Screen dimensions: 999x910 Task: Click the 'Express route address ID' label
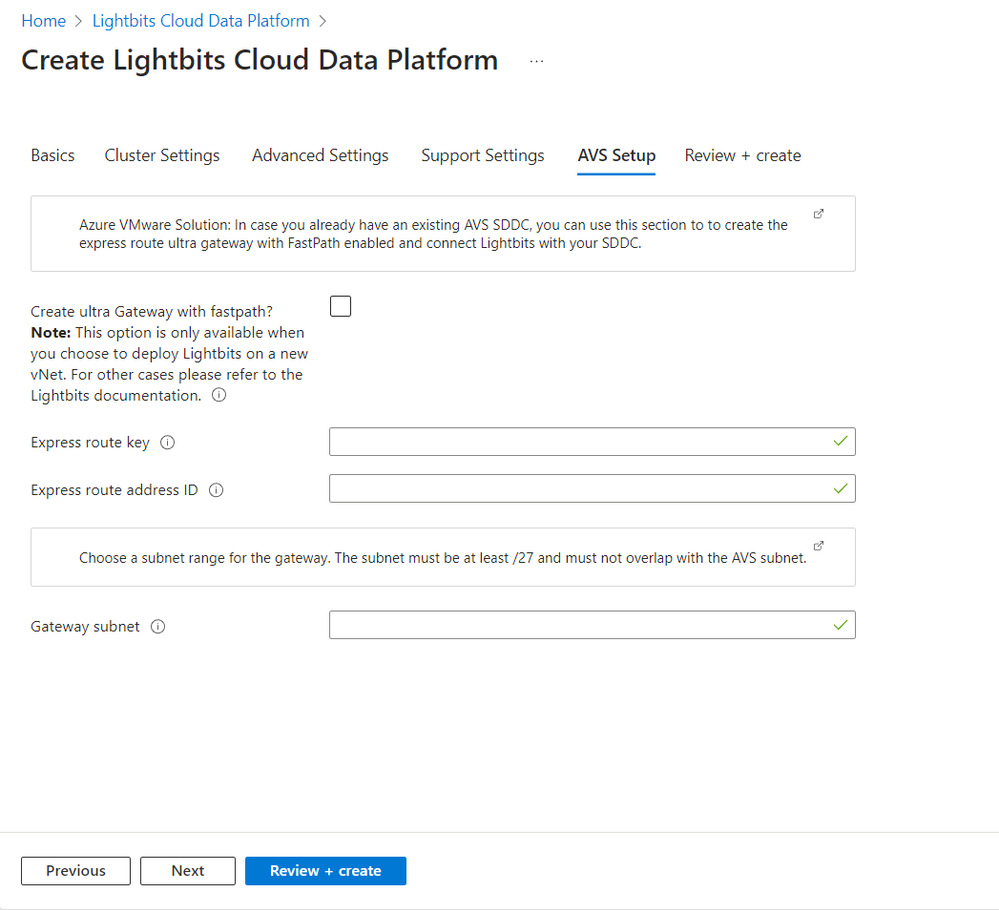[x=114, y=490]
